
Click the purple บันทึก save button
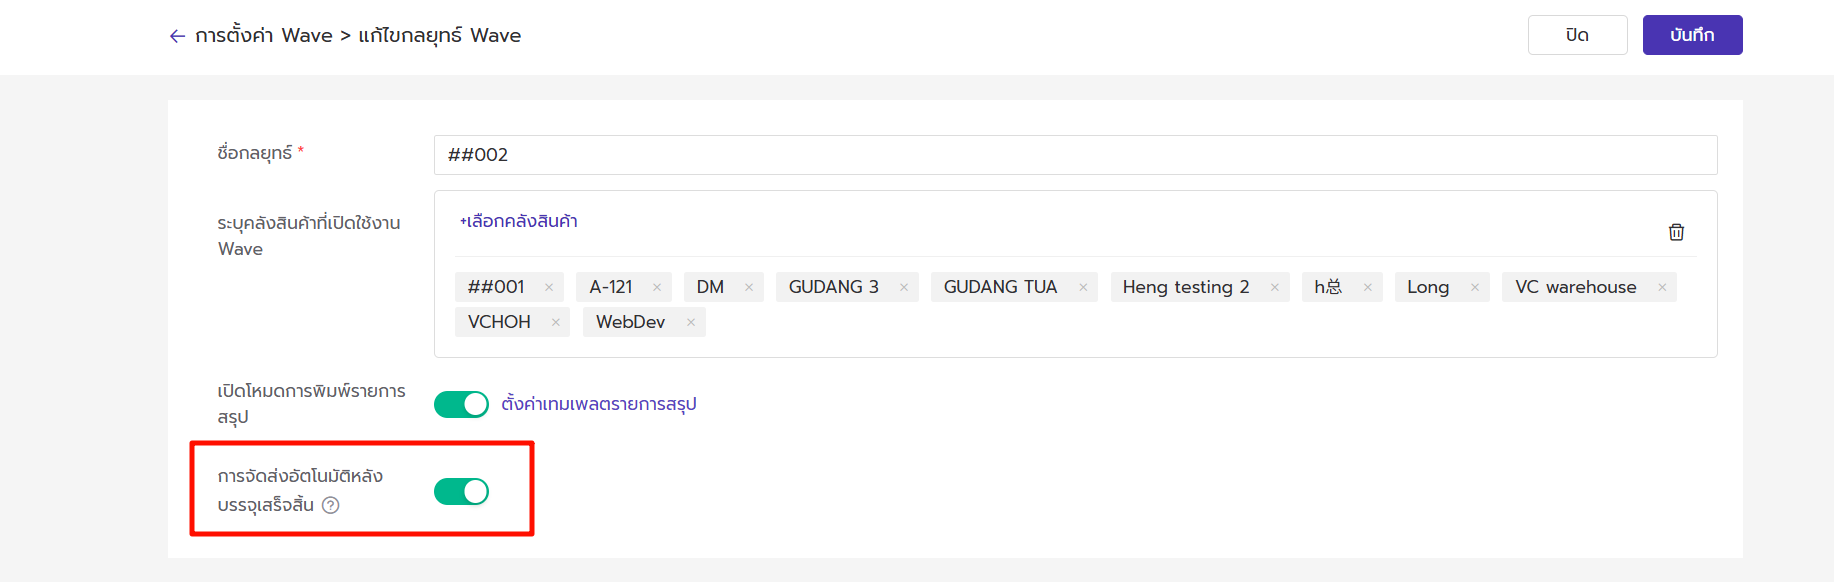point(1692,35)
